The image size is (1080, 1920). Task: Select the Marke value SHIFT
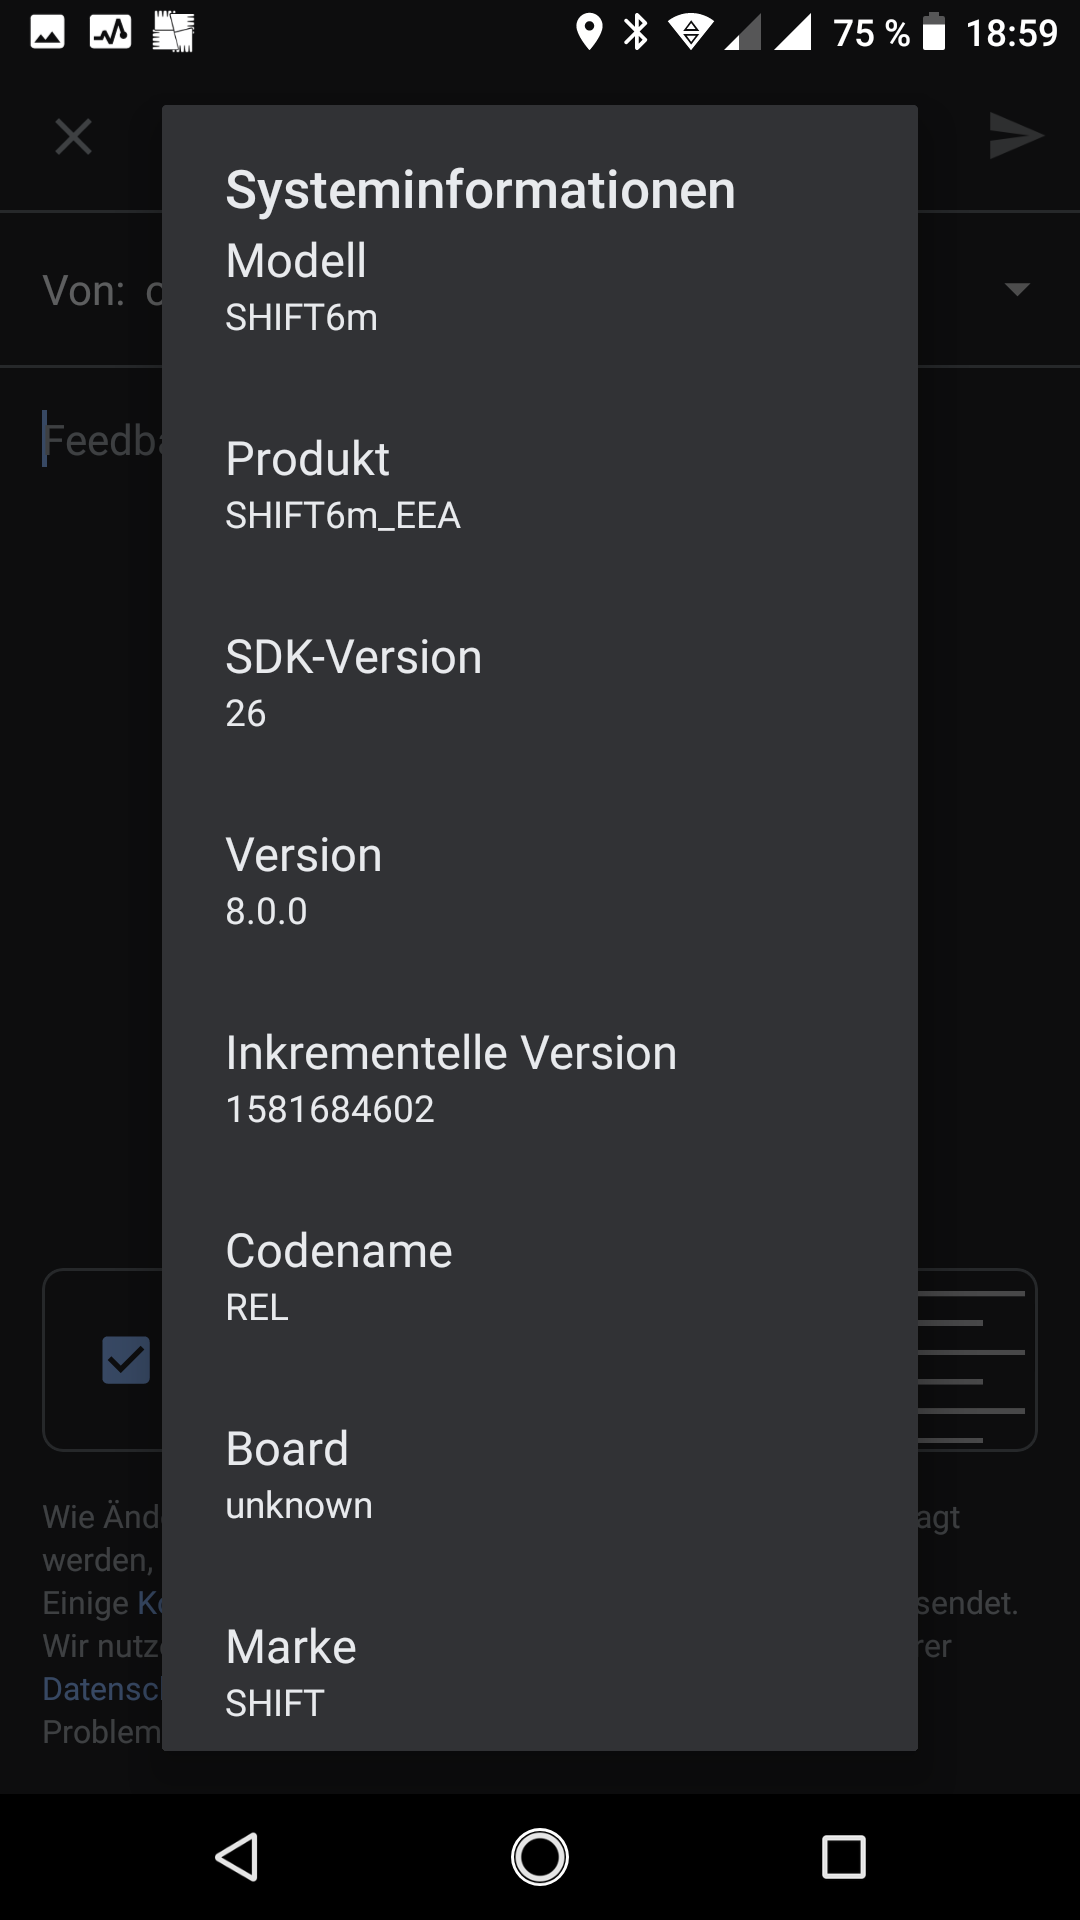(275, 1704)
